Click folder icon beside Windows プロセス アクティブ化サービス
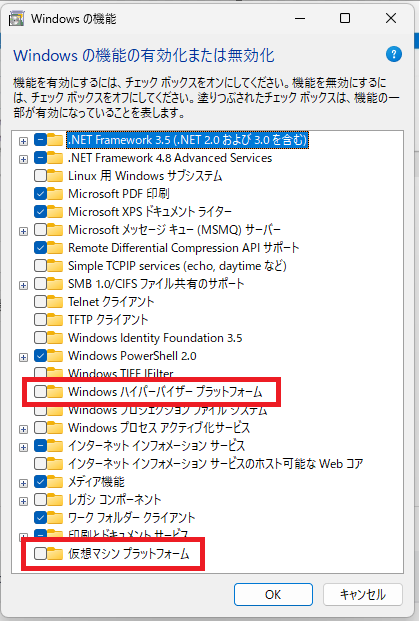Image resolution: width=420 pixels, height=621 pixels. (55, 428)
